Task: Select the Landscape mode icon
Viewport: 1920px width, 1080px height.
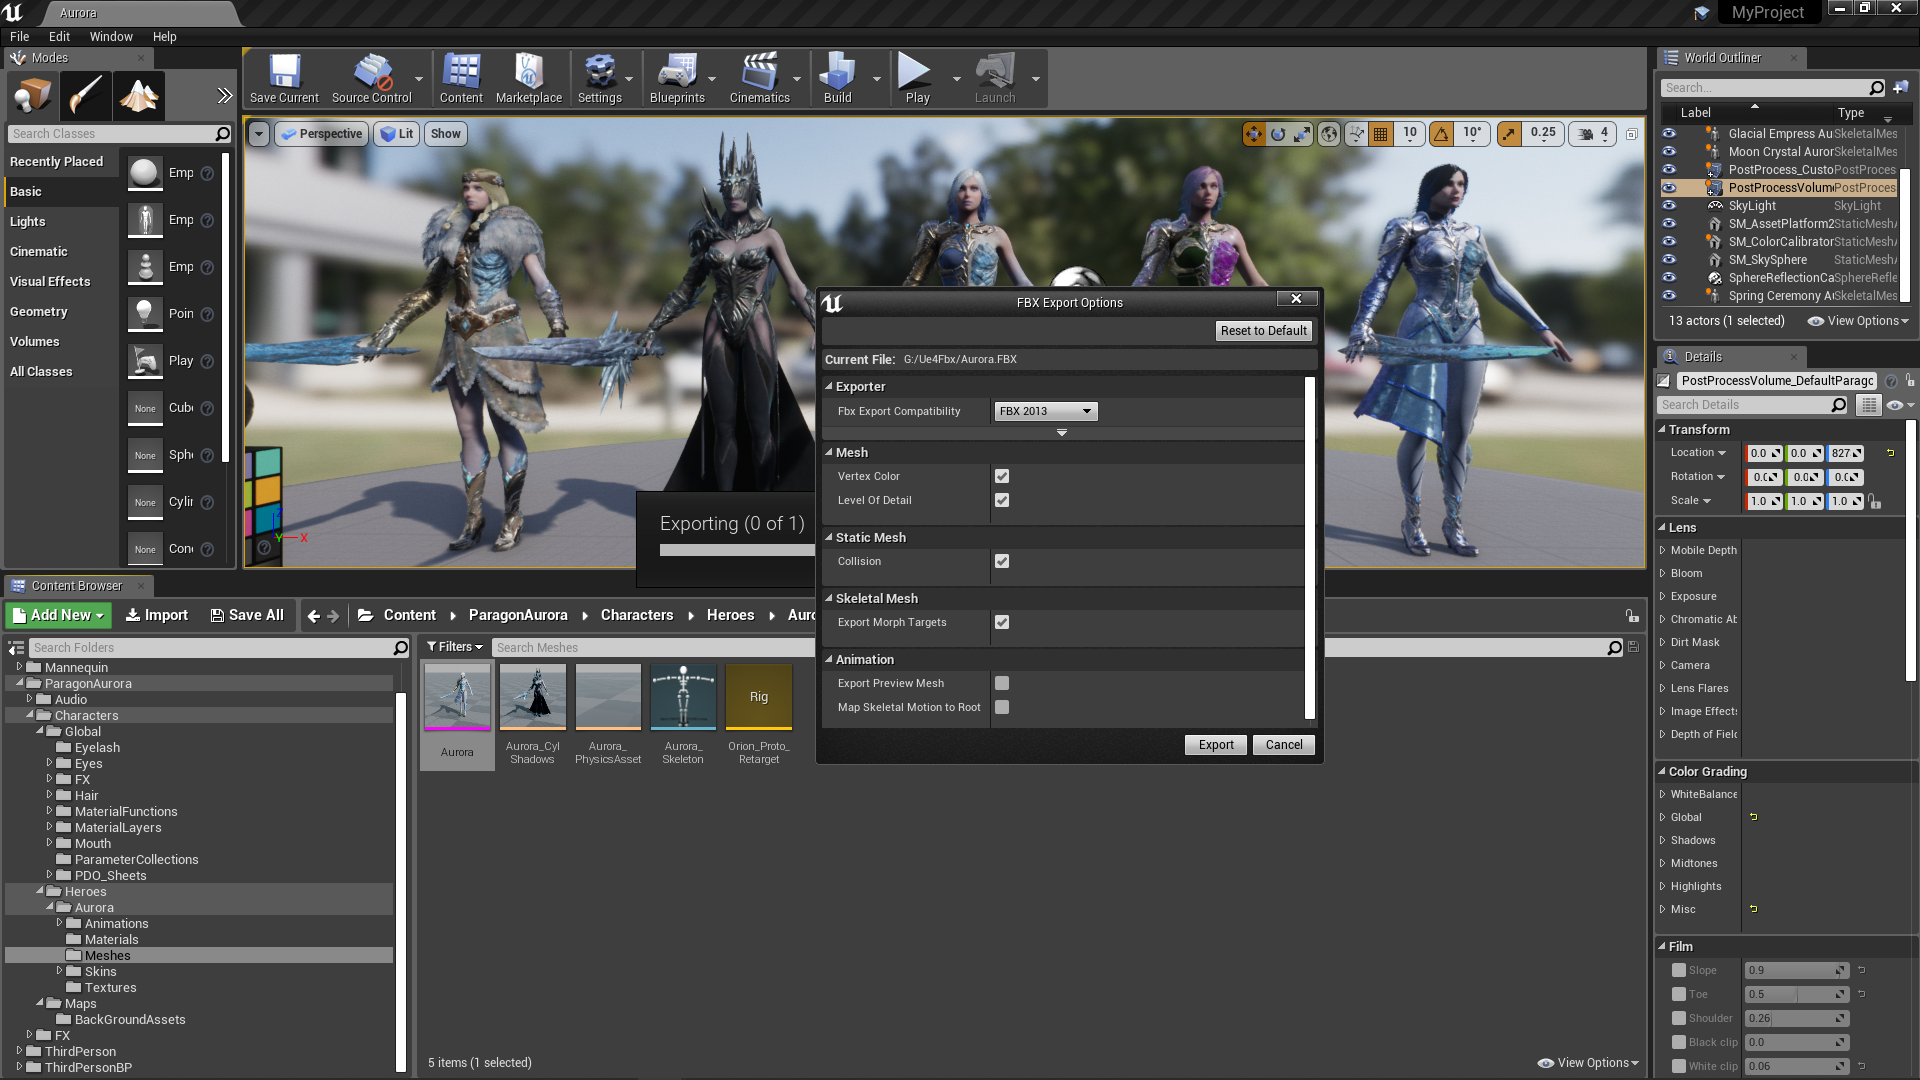Action: (x=138, y=96)
